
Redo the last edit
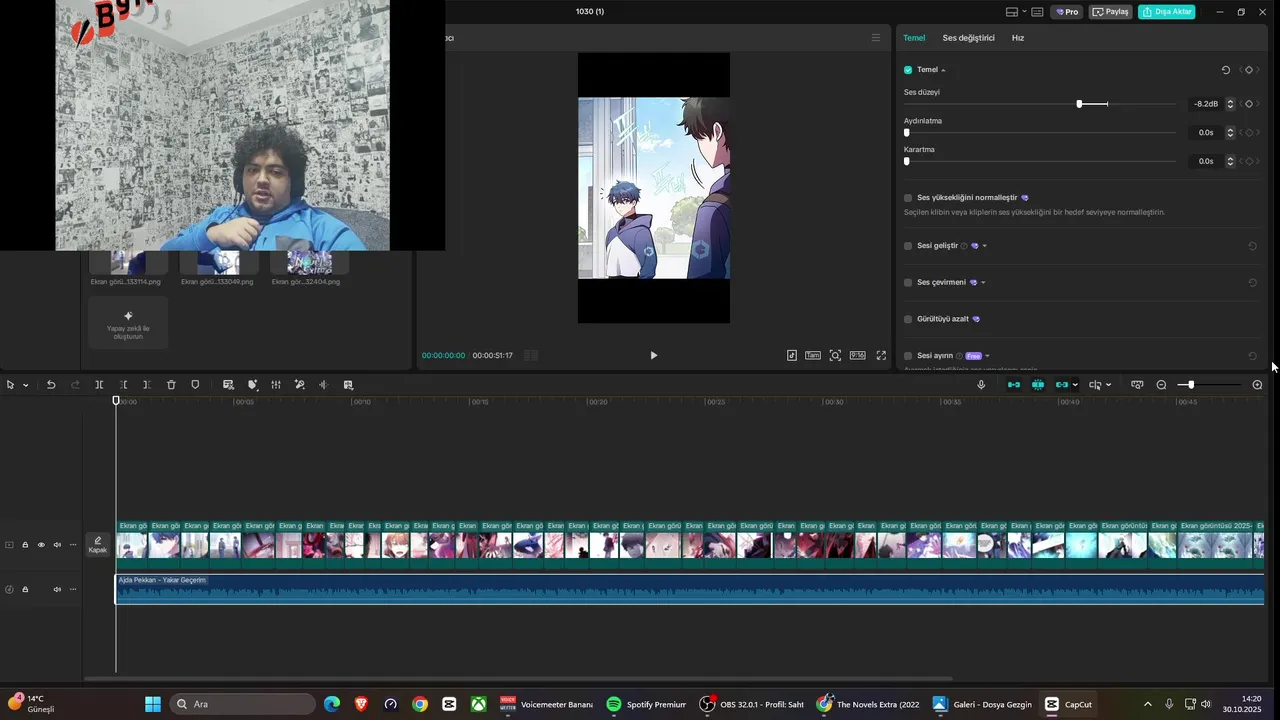pyautogui.click(x=75, y=385)
